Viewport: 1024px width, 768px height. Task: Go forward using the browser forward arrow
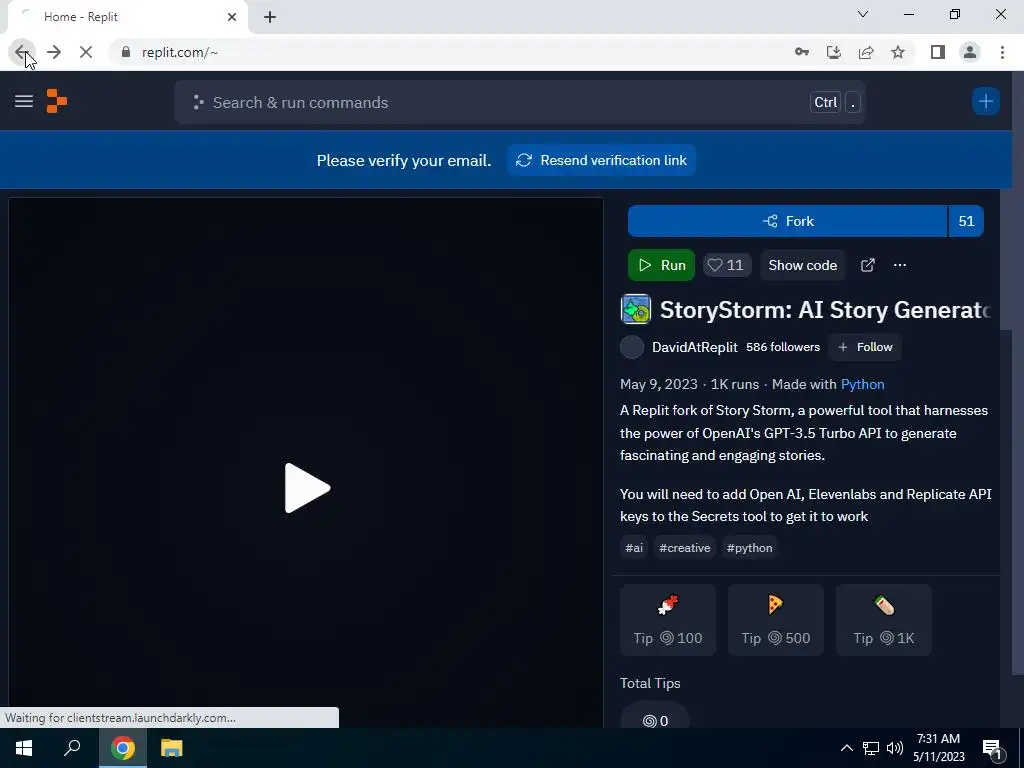(x=54, y=52)
